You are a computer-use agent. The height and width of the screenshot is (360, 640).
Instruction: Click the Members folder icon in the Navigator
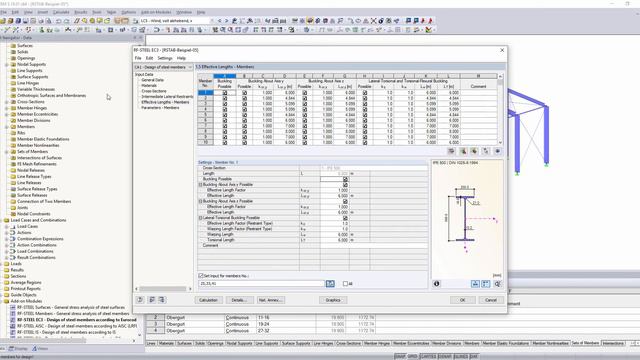(13, 127)
